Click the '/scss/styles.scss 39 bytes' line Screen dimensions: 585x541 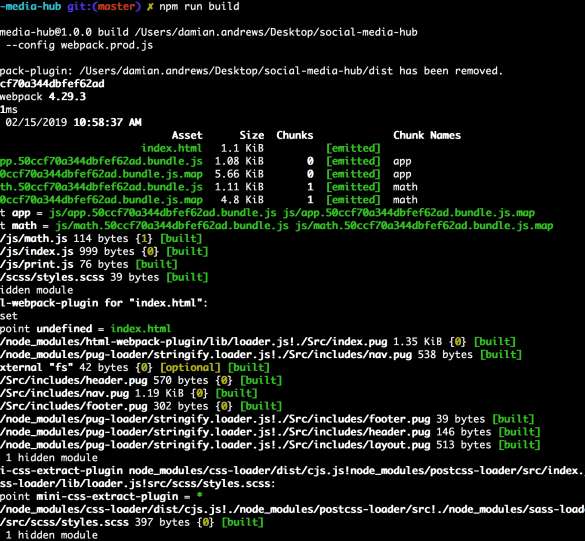(104, 277)
